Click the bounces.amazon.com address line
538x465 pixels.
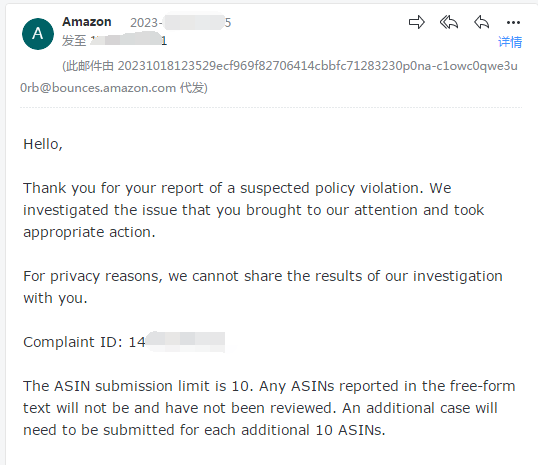98,88
